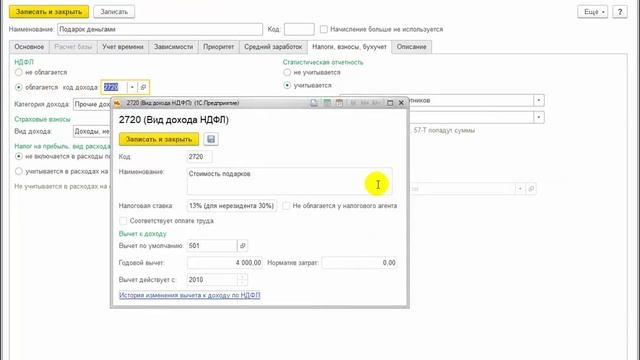Click the Наименование field 'Подарок деньгами'
Screen dimensions: 640x360
160,29
